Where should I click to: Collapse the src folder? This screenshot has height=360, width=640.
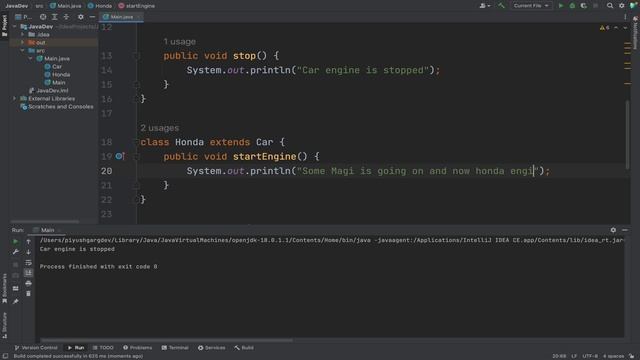22,51
